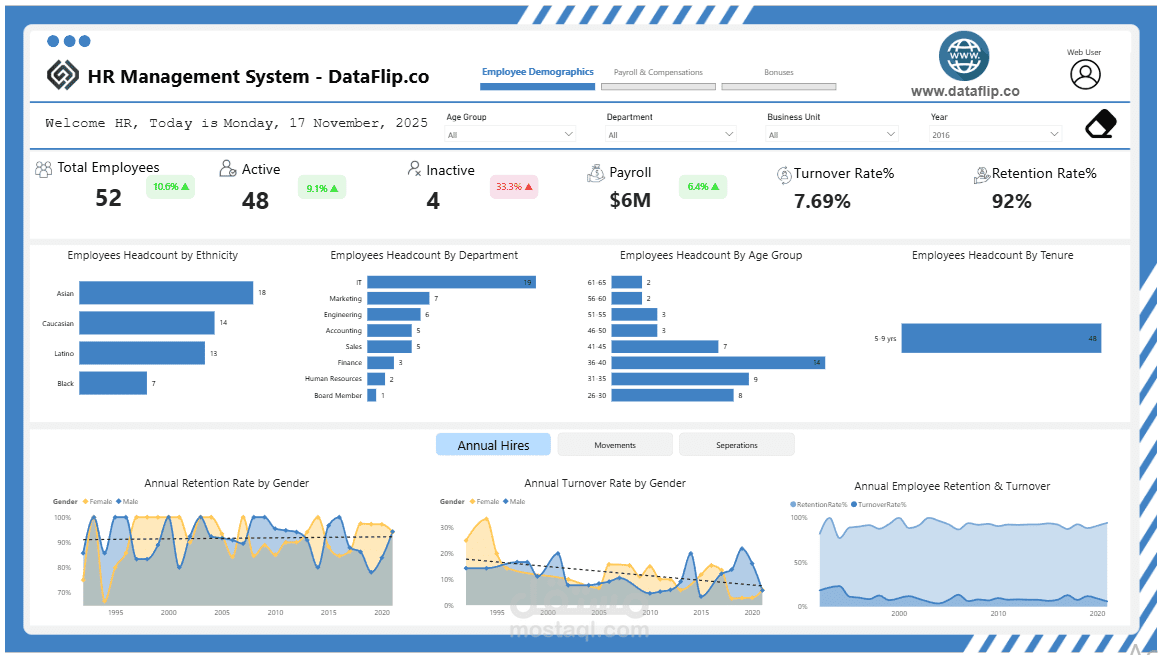Click the Retention Rate icon
The image size is (1159, 655).
click(982, 175)
